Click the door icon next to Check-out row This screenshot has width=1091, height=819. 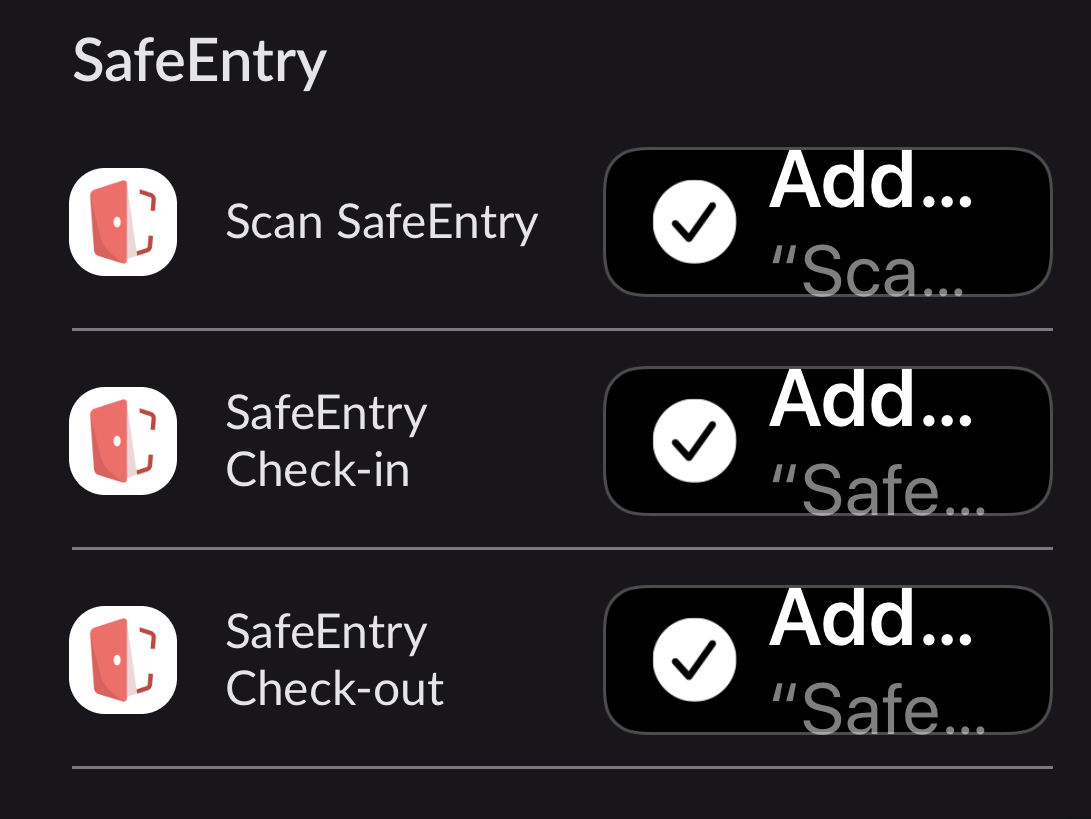[122, 660]
